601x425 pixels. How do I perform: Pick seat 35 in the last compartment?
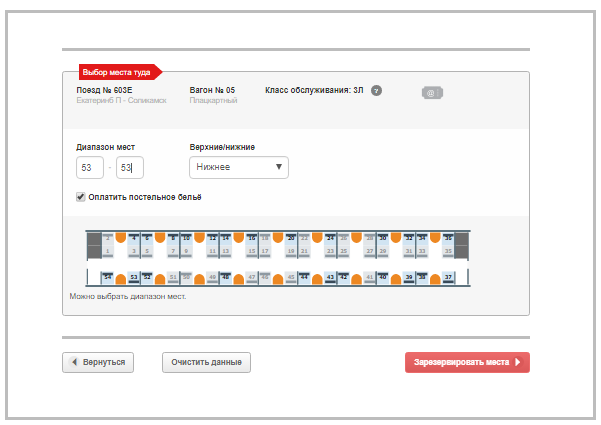pyautogui.click(x=448, y=251)
